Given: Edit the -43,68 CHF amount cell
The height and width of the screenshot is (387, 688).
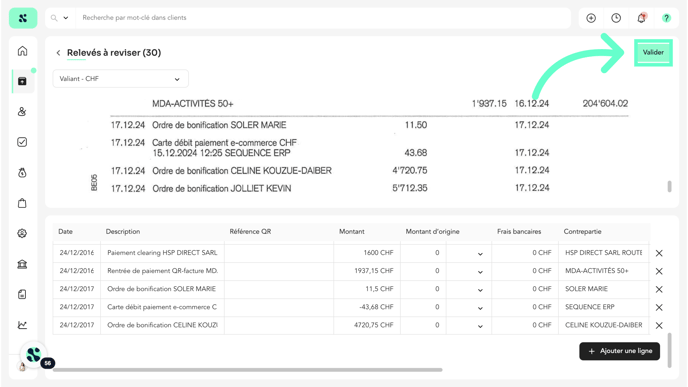Looking at the screenshot, I should point(367,307).
